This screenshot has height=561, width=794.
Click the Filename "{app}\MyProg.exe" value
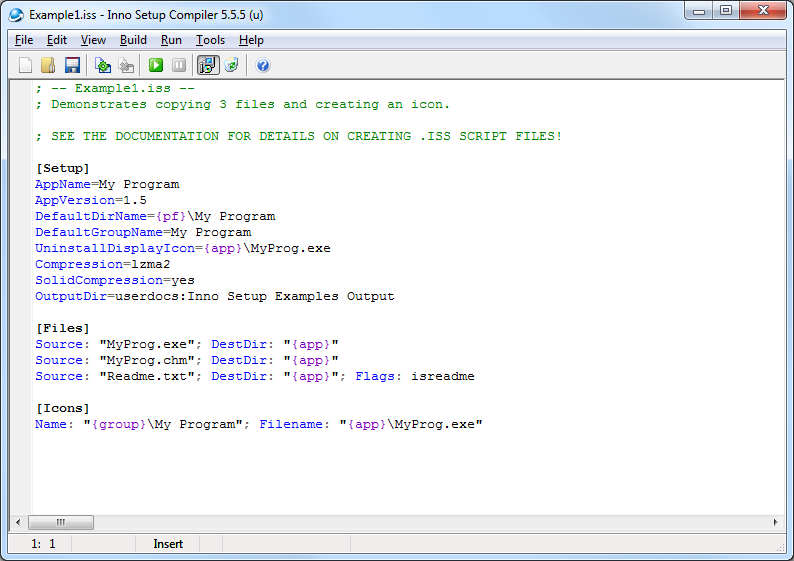click(411, 424)
